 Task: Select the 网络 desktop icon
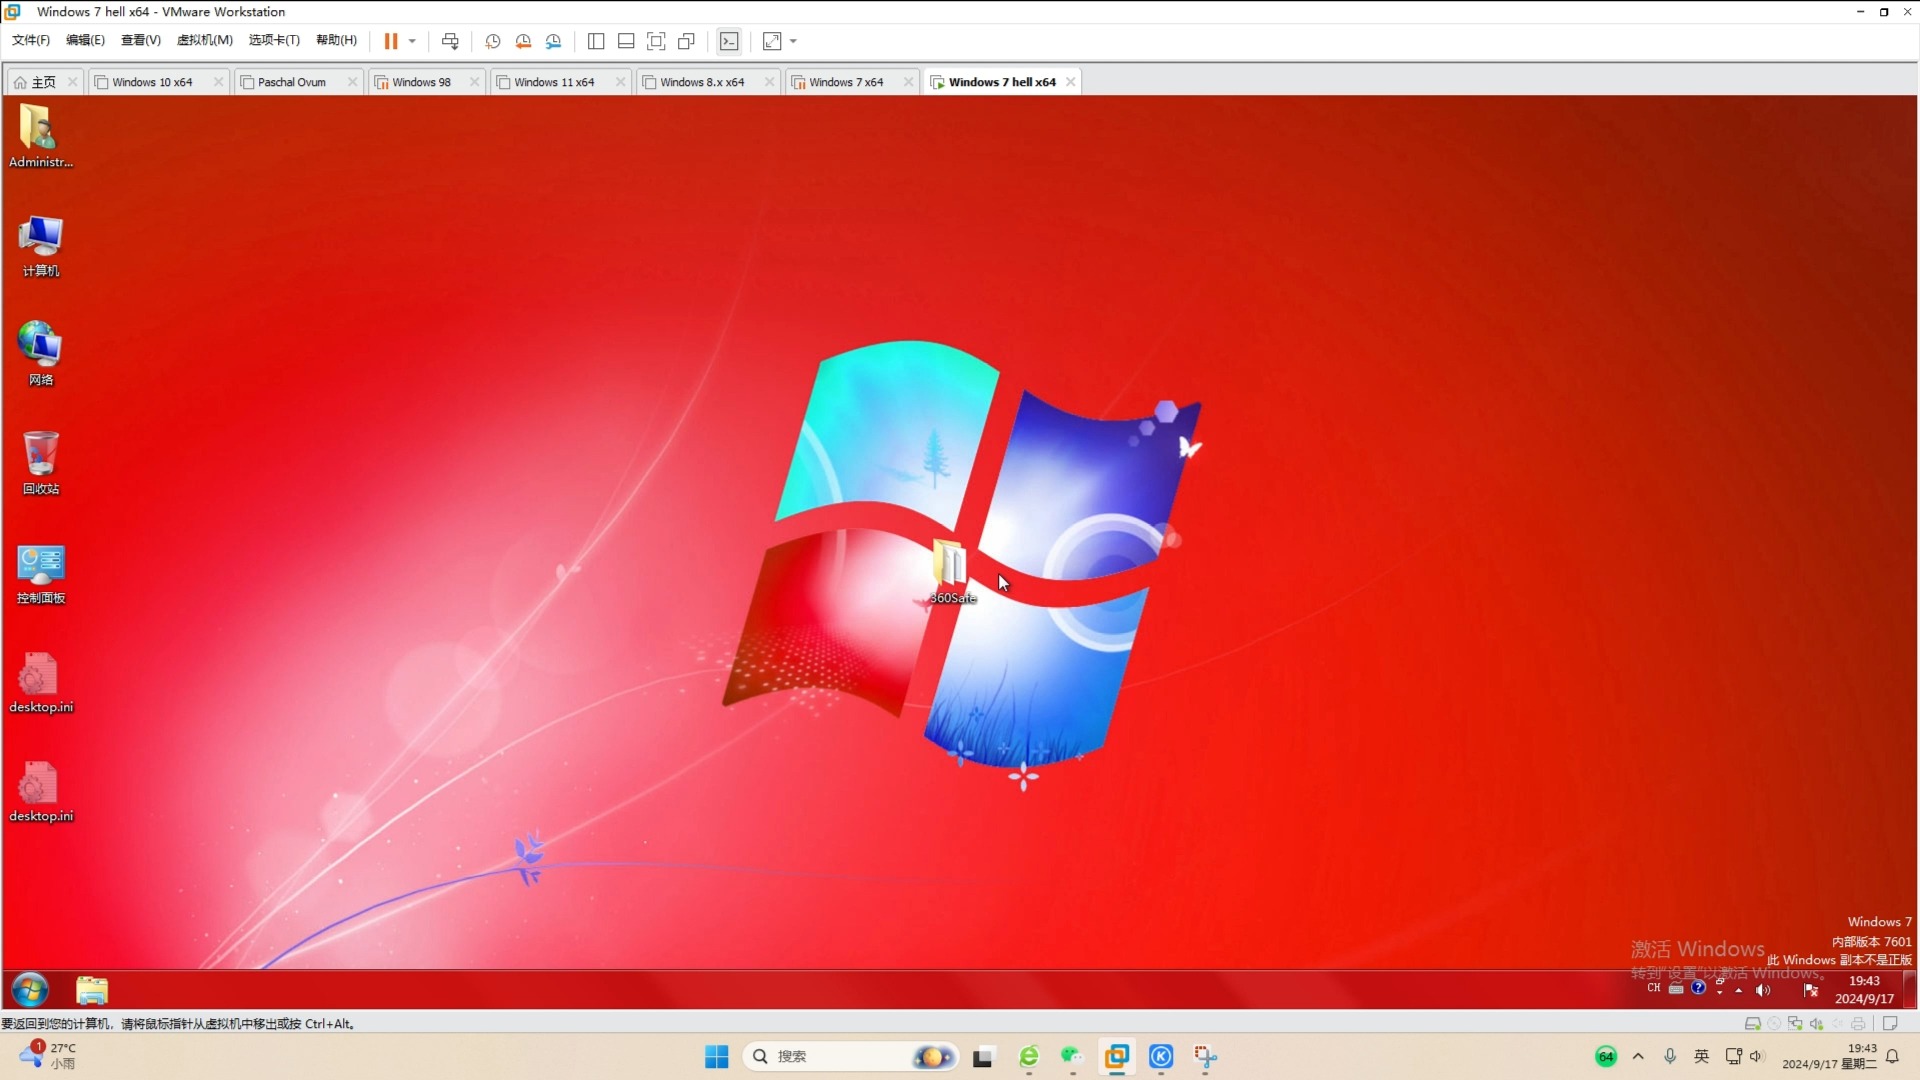pos(41,355)
